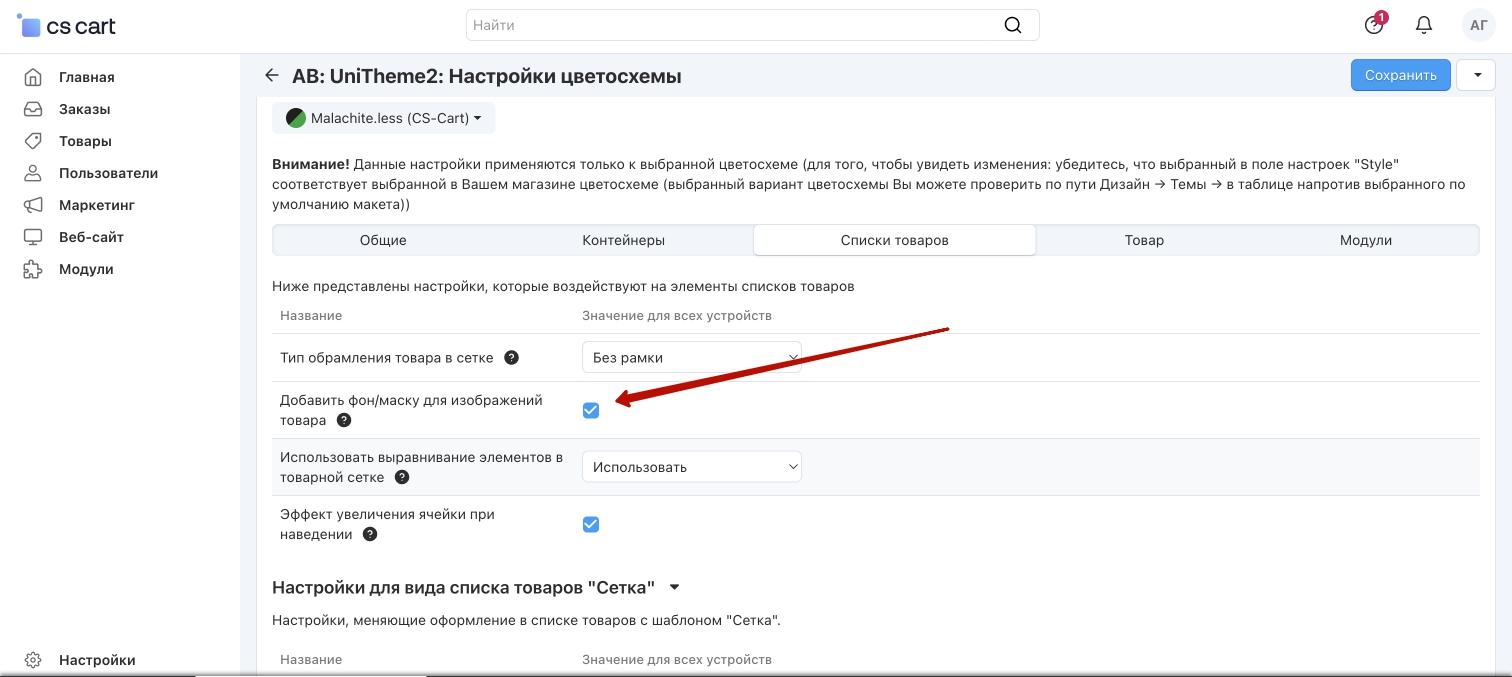The image size is (1512, 677).
Task: Open the dropdown arrow next to Сохранить
Action: pos(1476,75)
